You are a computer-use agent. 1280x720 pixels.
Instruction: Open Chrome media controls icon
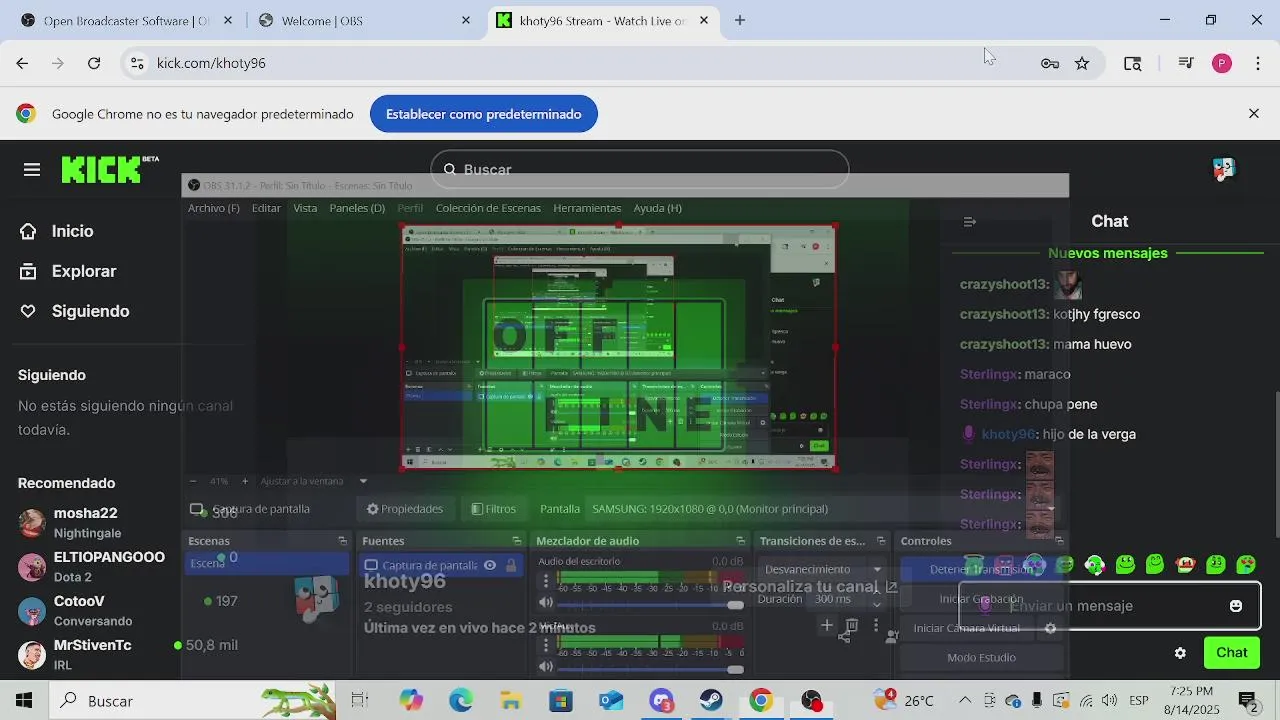(1186, 63)
